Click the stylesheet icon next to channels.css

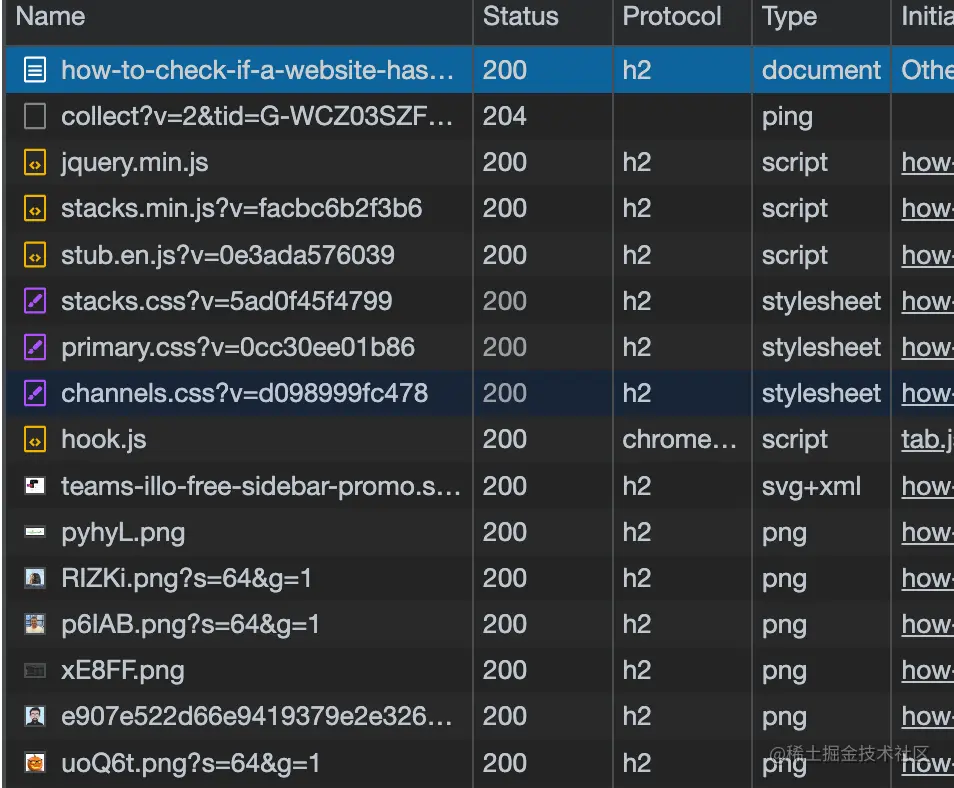point(35,393)
